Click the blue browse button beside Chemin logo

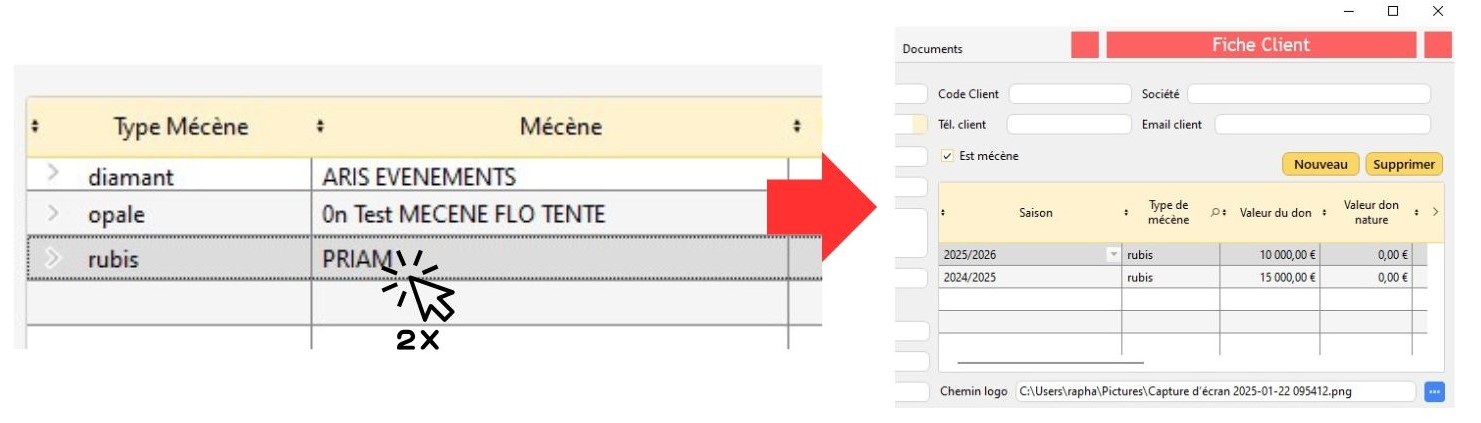[x=1434, y=392]
